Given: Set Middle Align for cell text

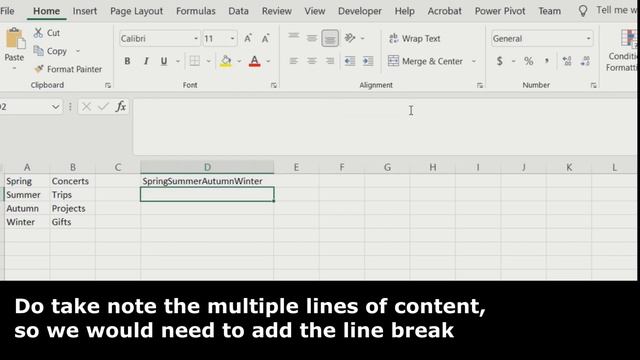Looking at the screenshot, I should [x=311, y=38].
